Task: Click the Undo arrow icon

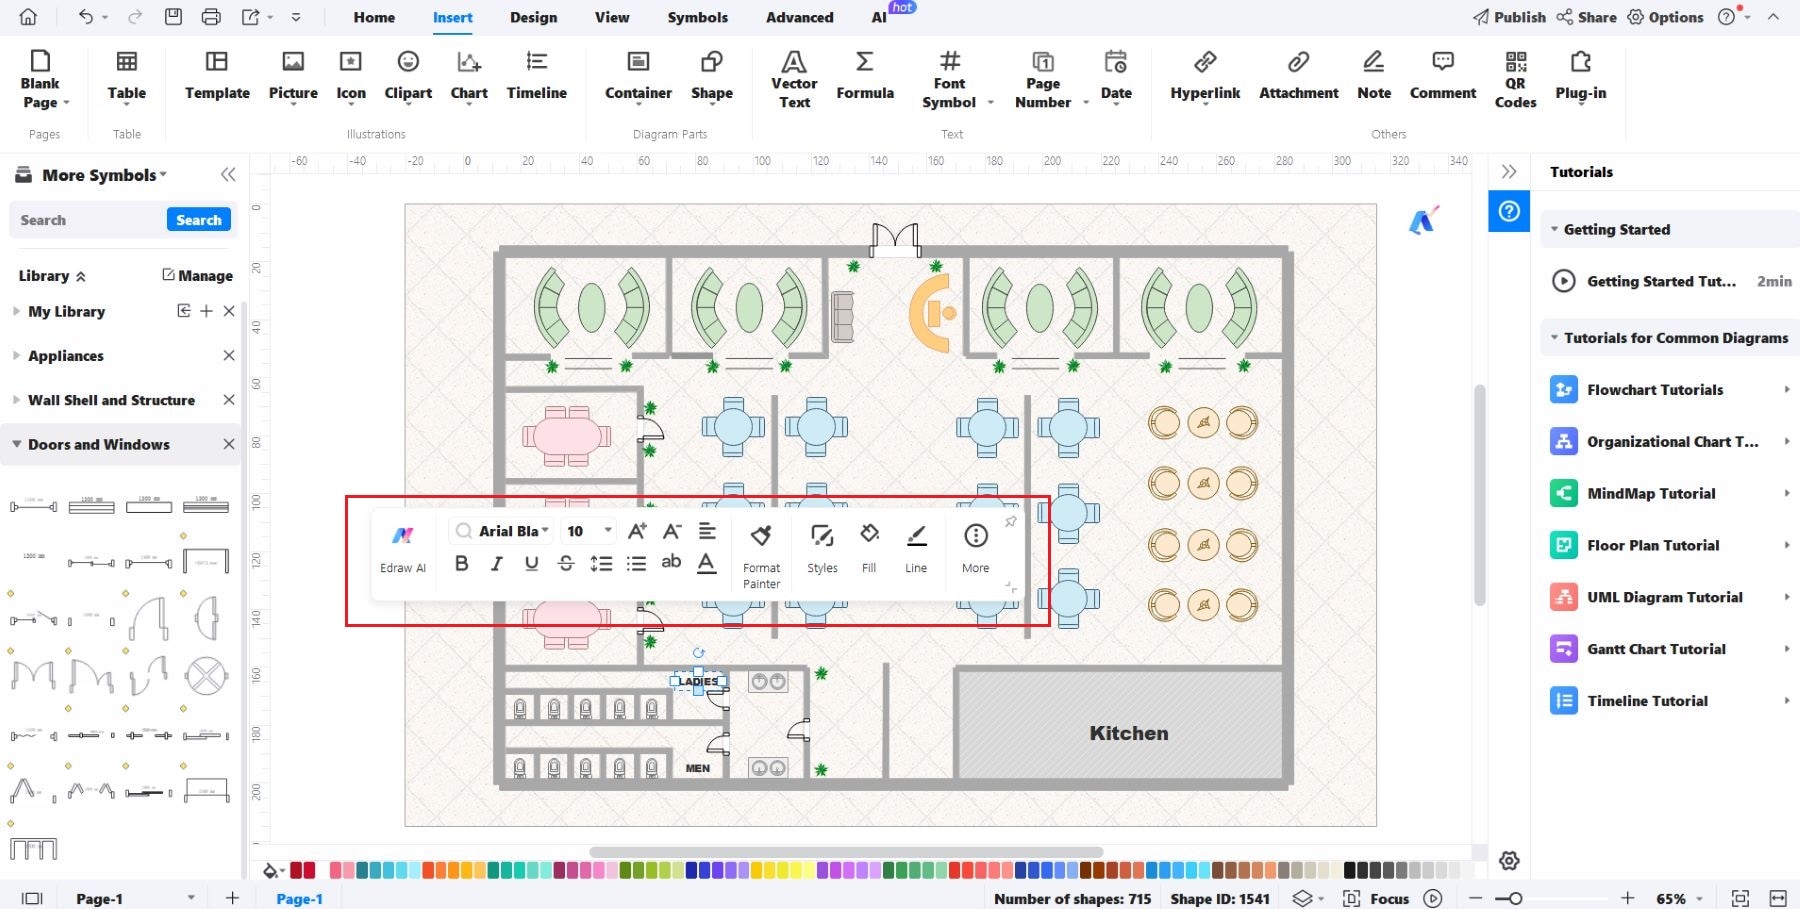Action: click(x=85, y=17)
